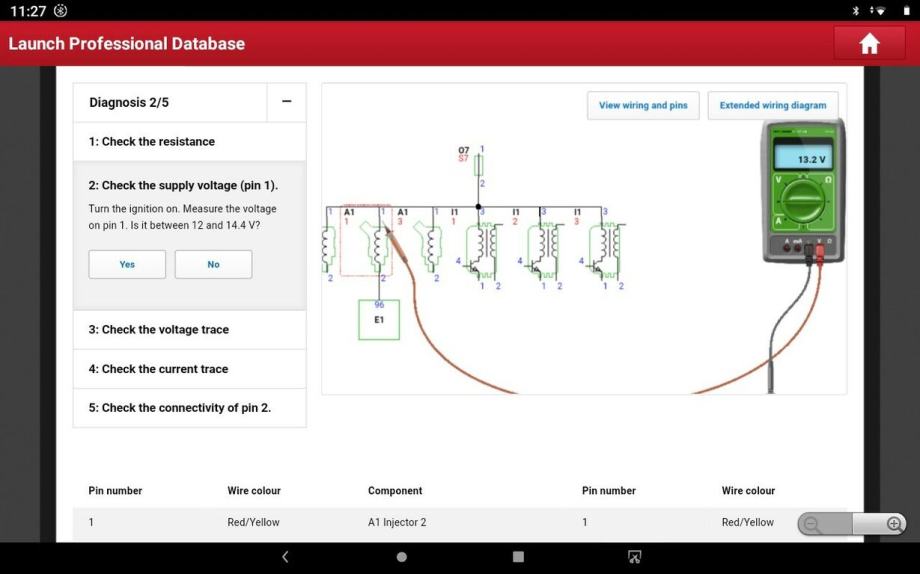
Task: Click the zoom out magnifier icon
Action: tap(811, 524)
